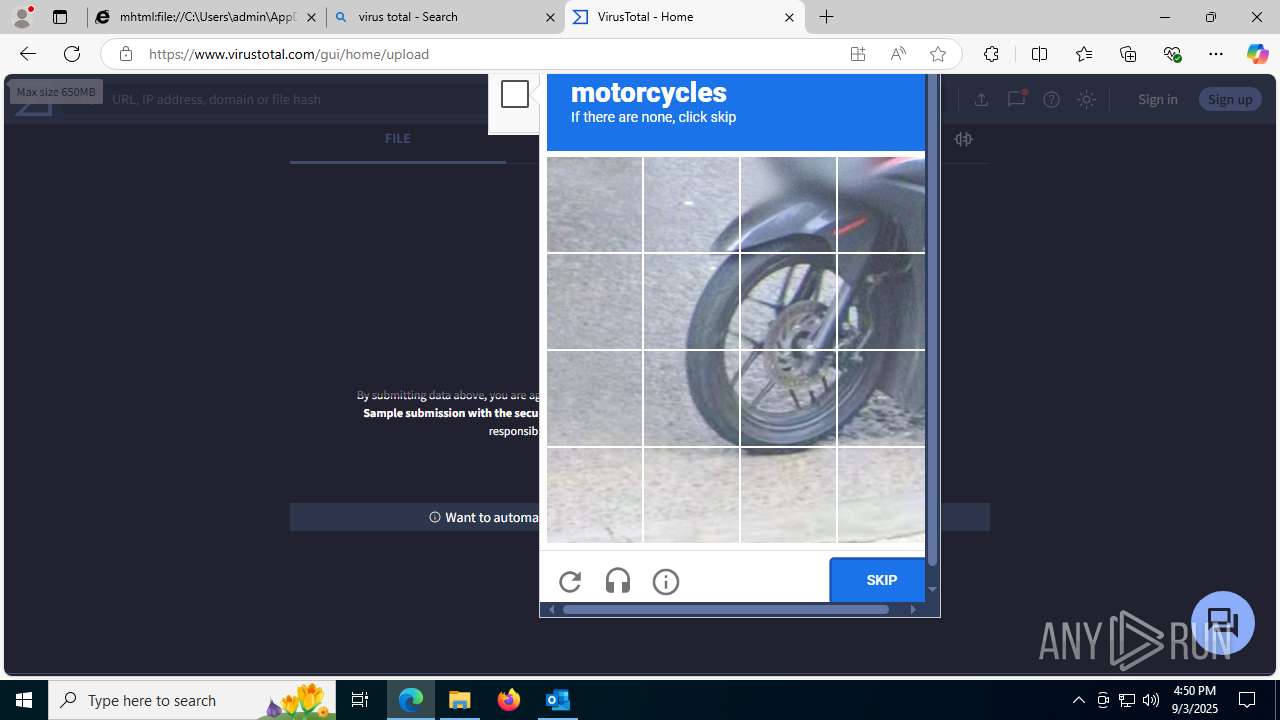Screen dimensions: 1280x720
Task: Click the scroll-left arrow of the captcha frame
Action: coord(551,609)
